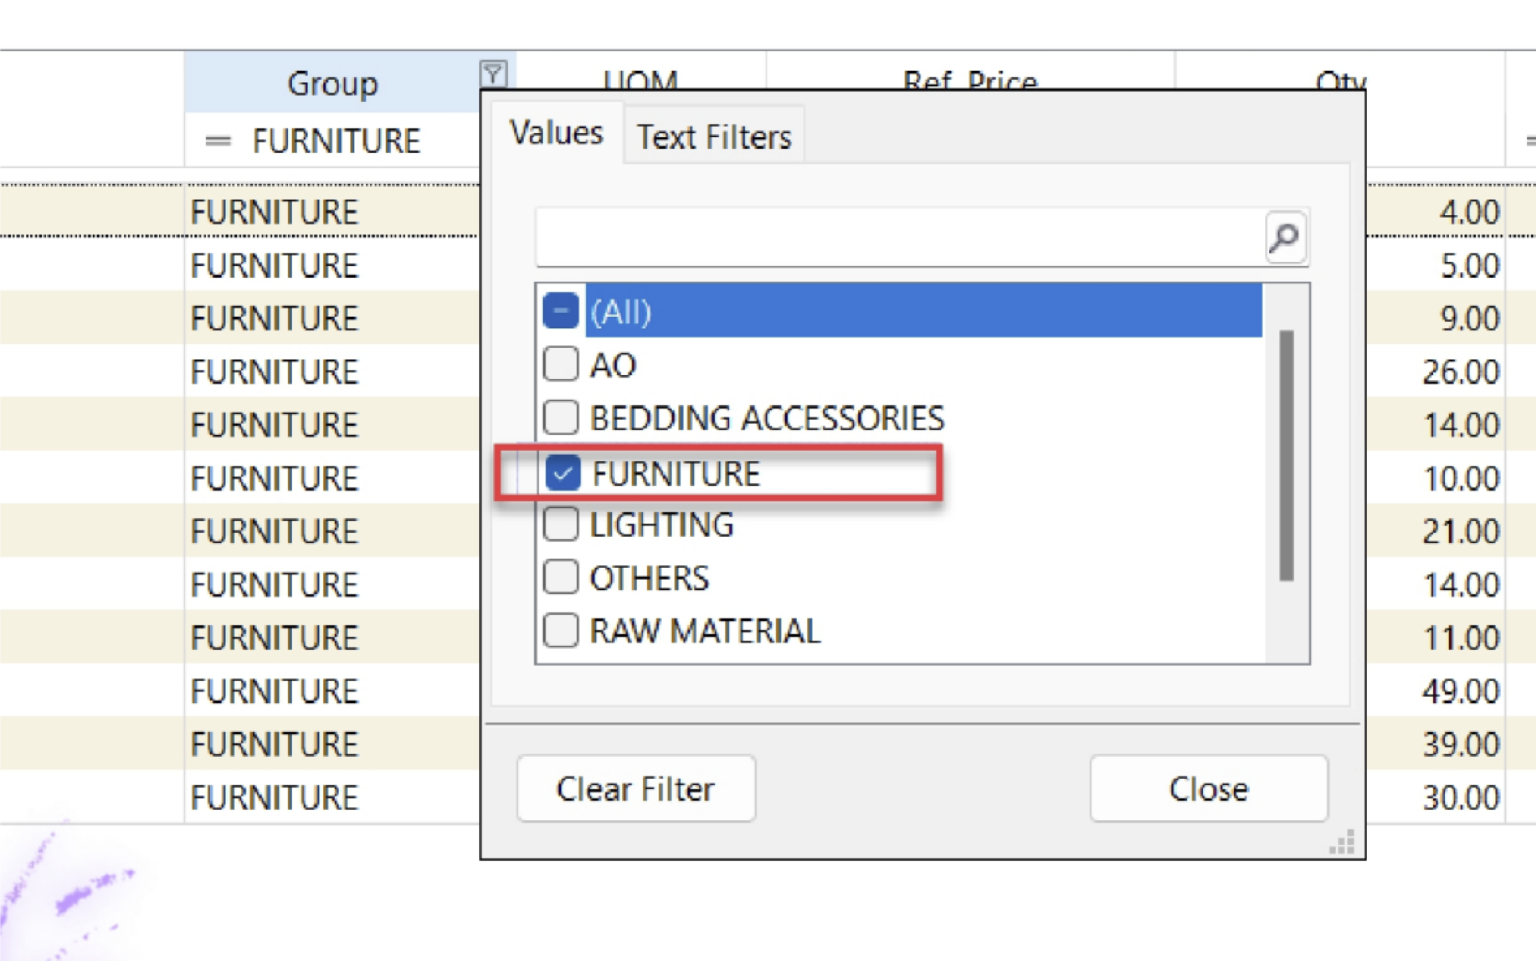The height and width of the screenshot is (961, 1536).
Task: Switch to the Text Filters tab
Action: click(x=713, y=136)
